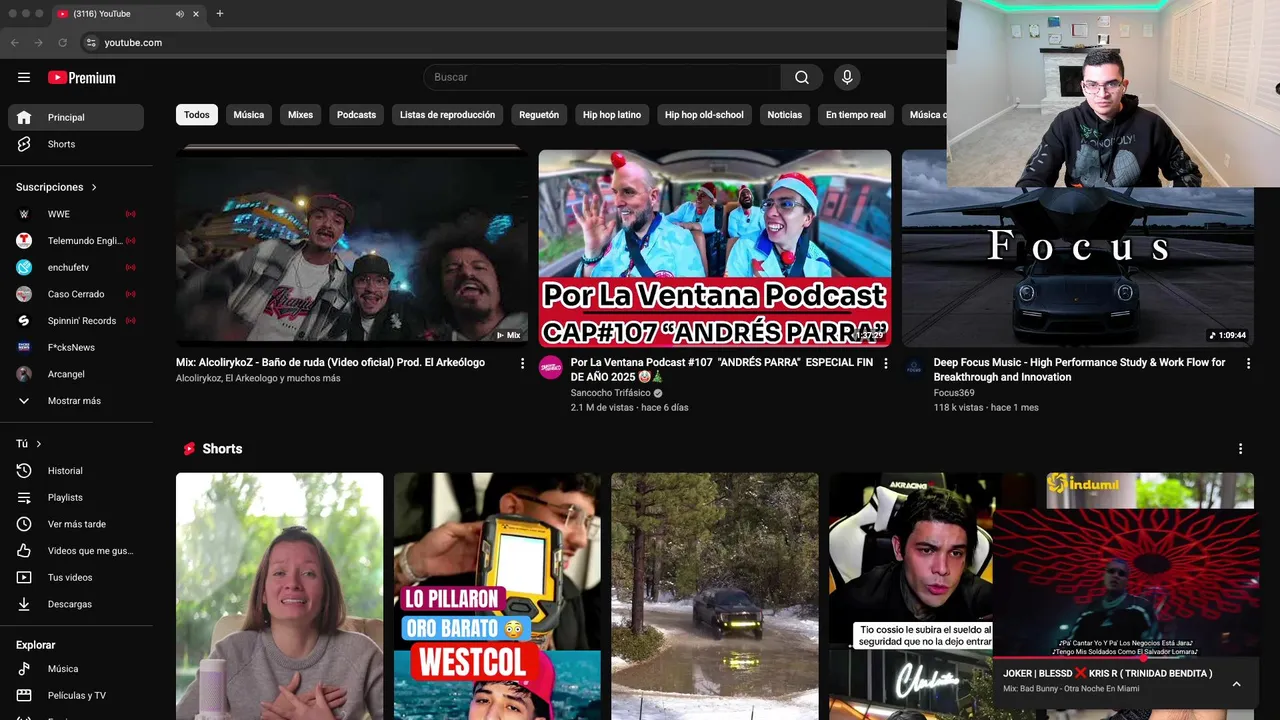Viewport: 1280px width, 720px height.
Task: Open Caso Cerrado subscription
Action: click(76, 294)
